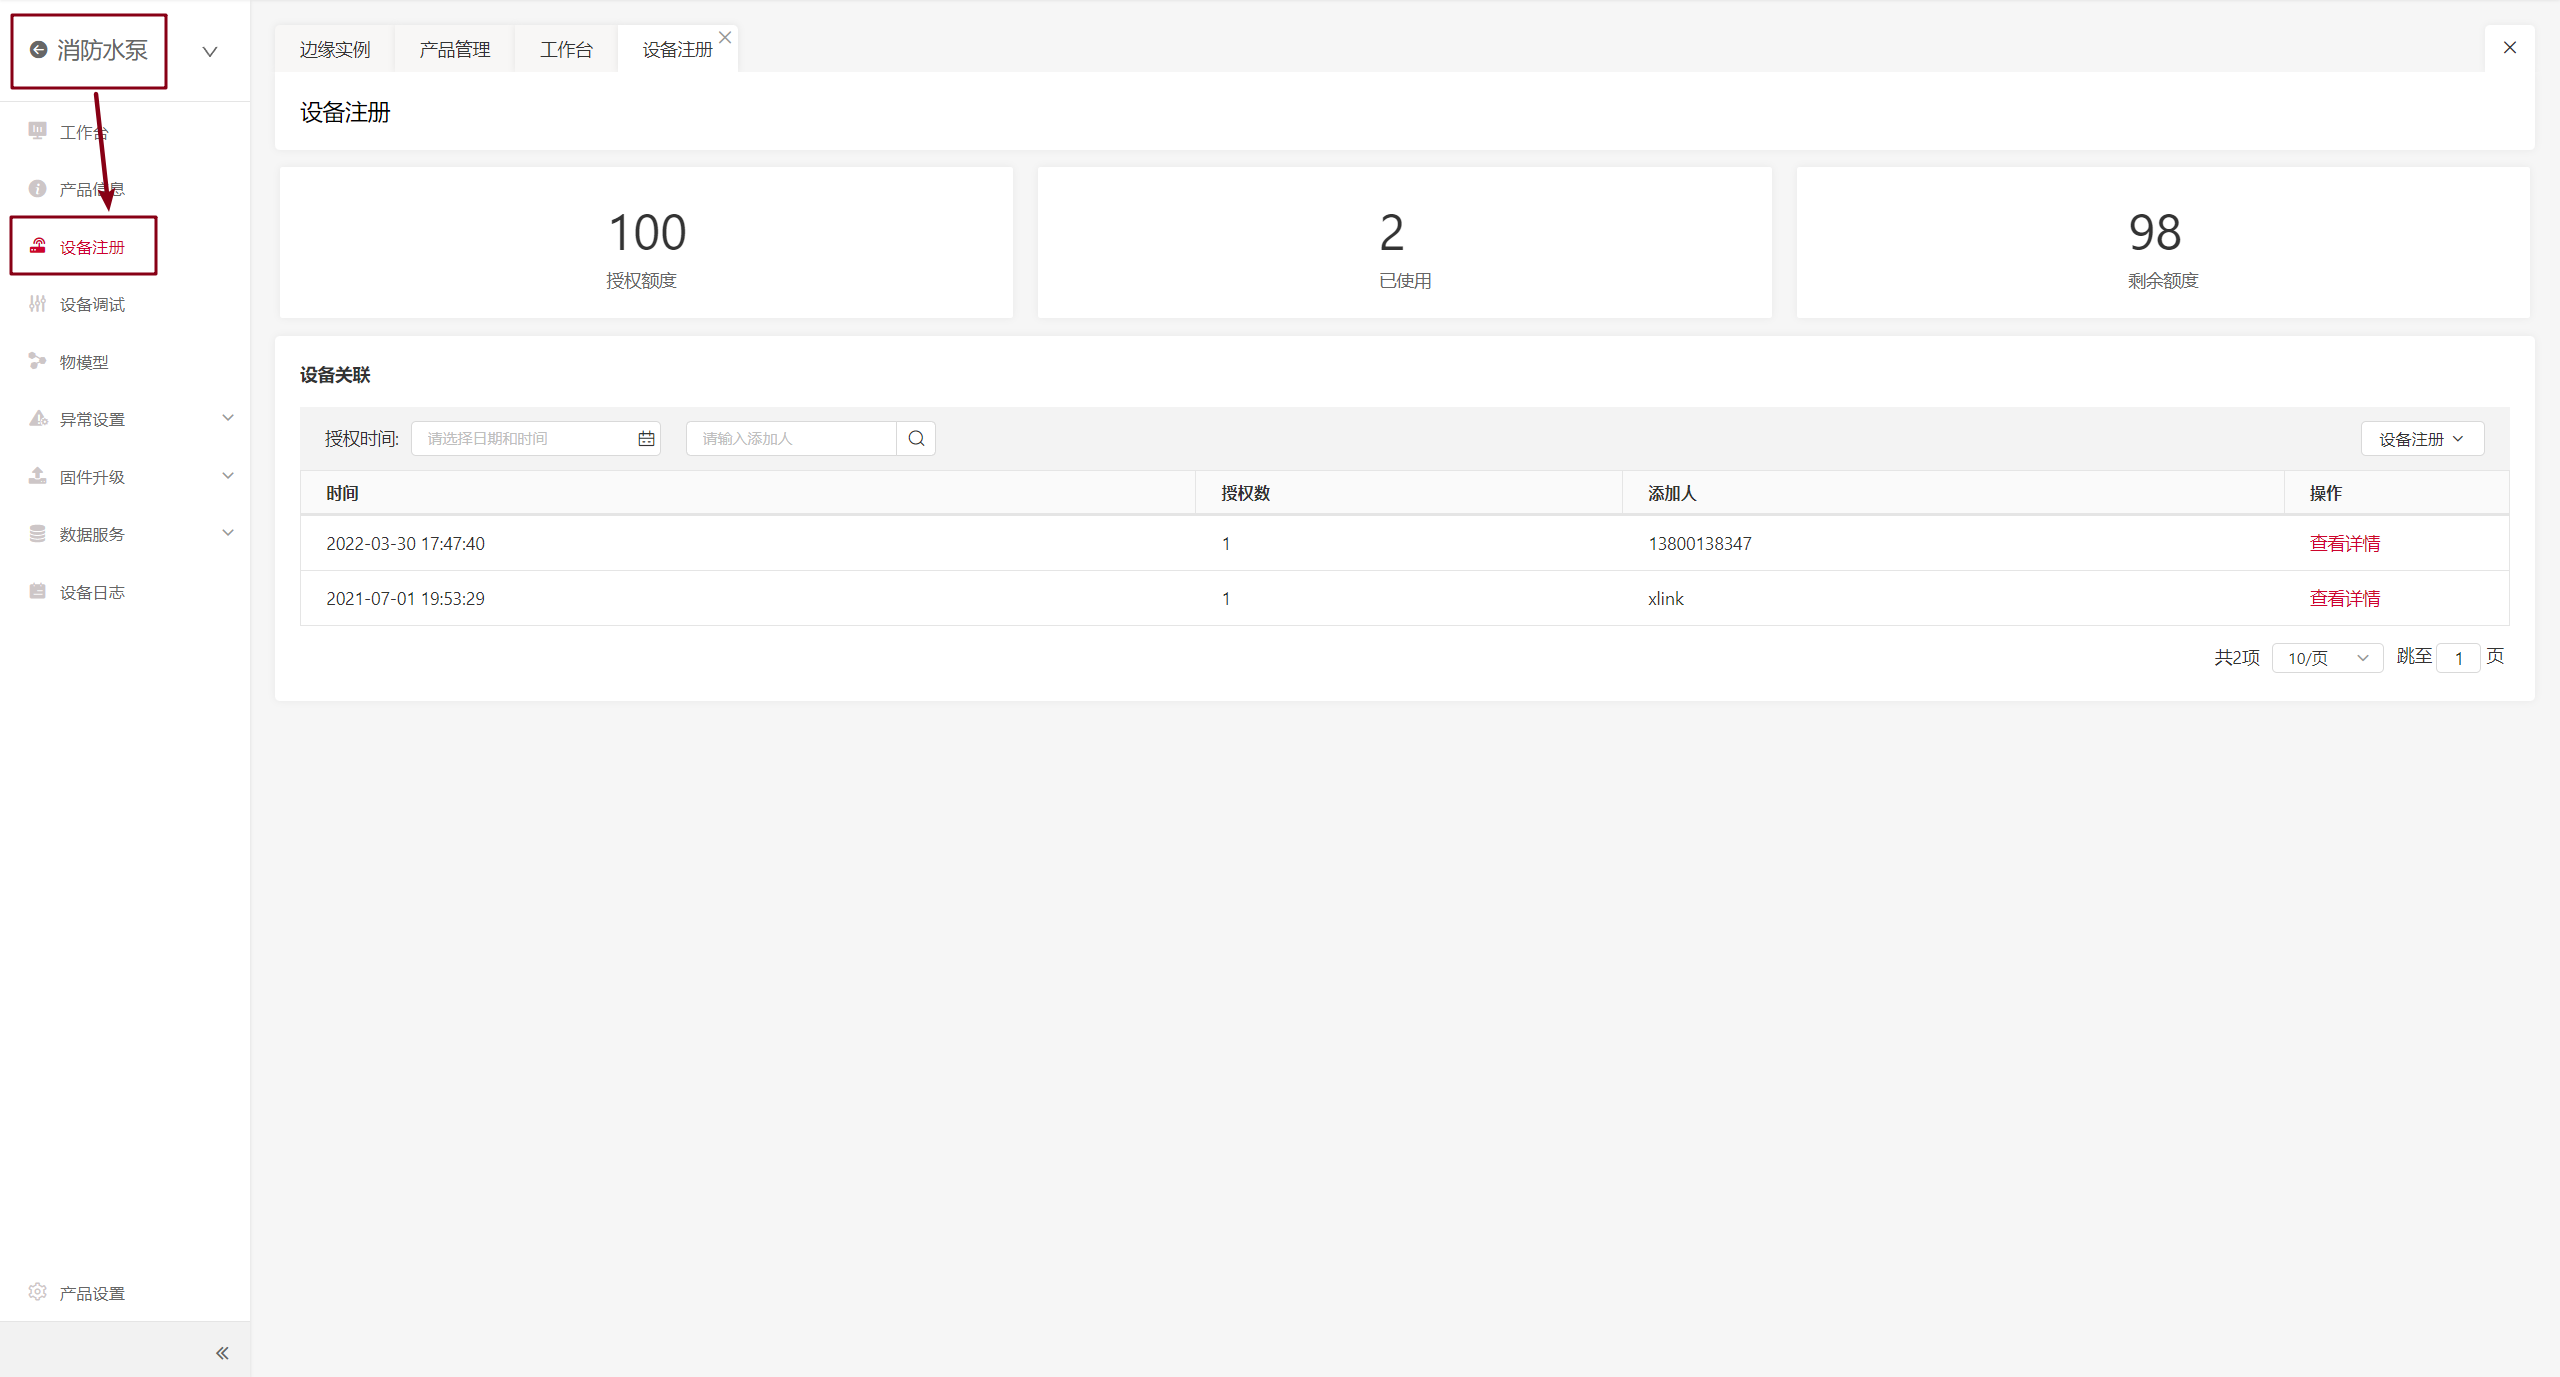Expand the 异常设置 menu
Image resolution: width=2560 pixels, height=1377 pixels.
[x=228, y=418]
